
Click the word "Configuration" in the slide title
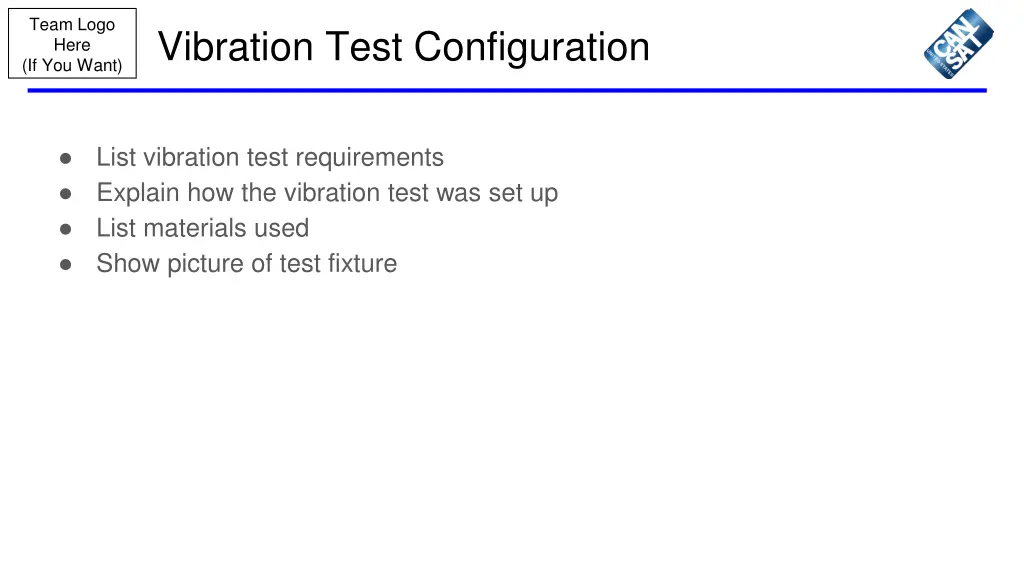[532, 48]
